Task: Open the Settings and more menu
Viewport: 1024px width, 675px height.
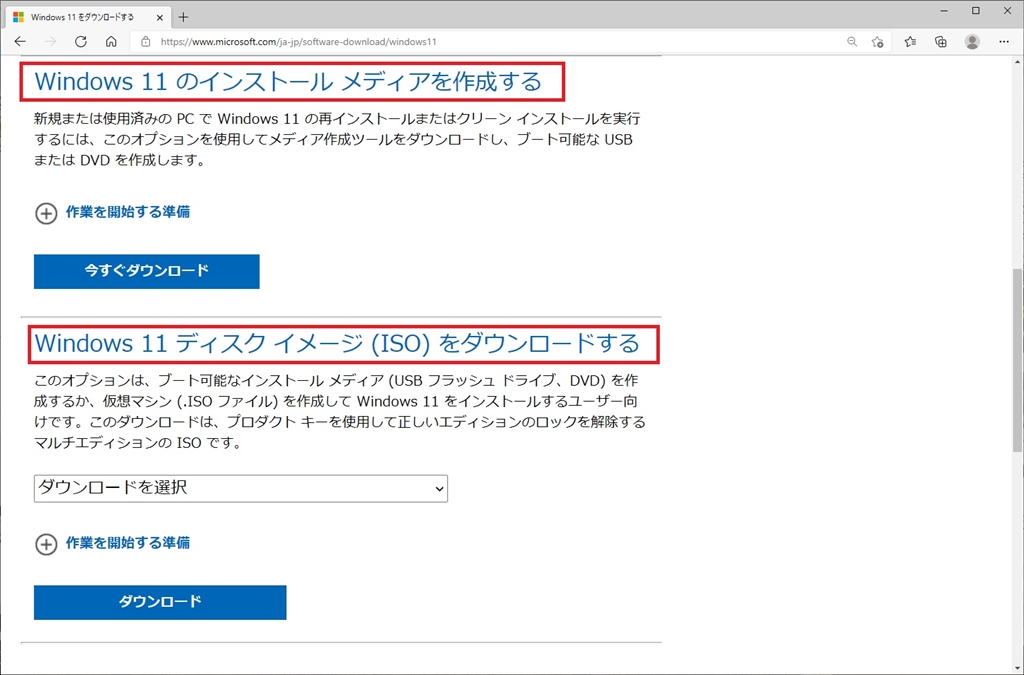Action: [1004, 42]
